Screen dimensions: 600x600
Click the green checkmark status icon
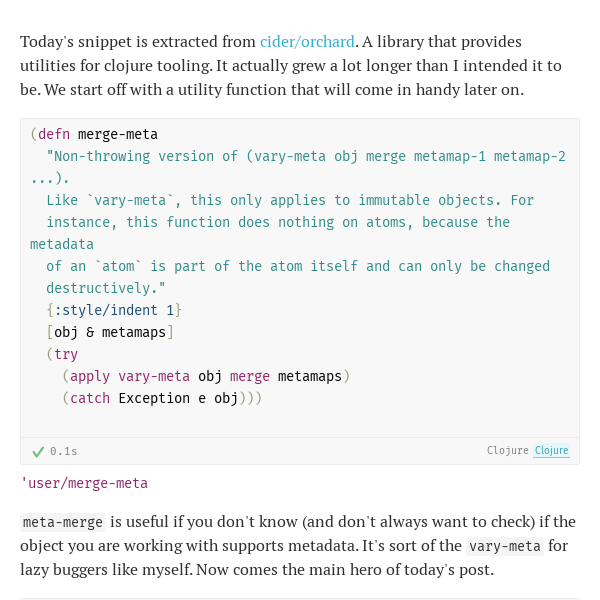click(38, 452)
